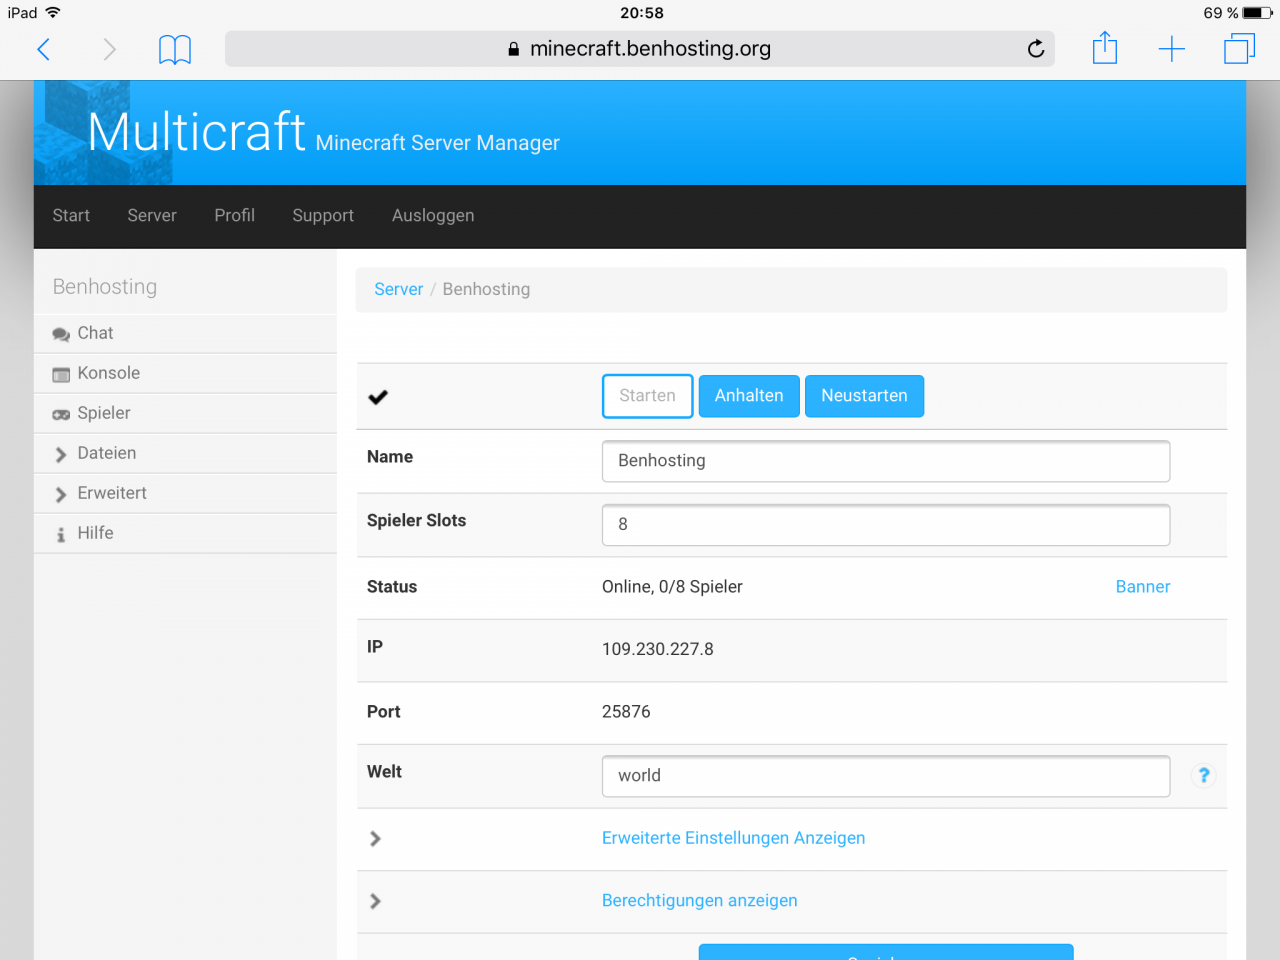The height and width of the screenshot is (960, 1280).
Task: Show permissions via Berechtigungen anzeigen
Action: click(x=699, y=900)
